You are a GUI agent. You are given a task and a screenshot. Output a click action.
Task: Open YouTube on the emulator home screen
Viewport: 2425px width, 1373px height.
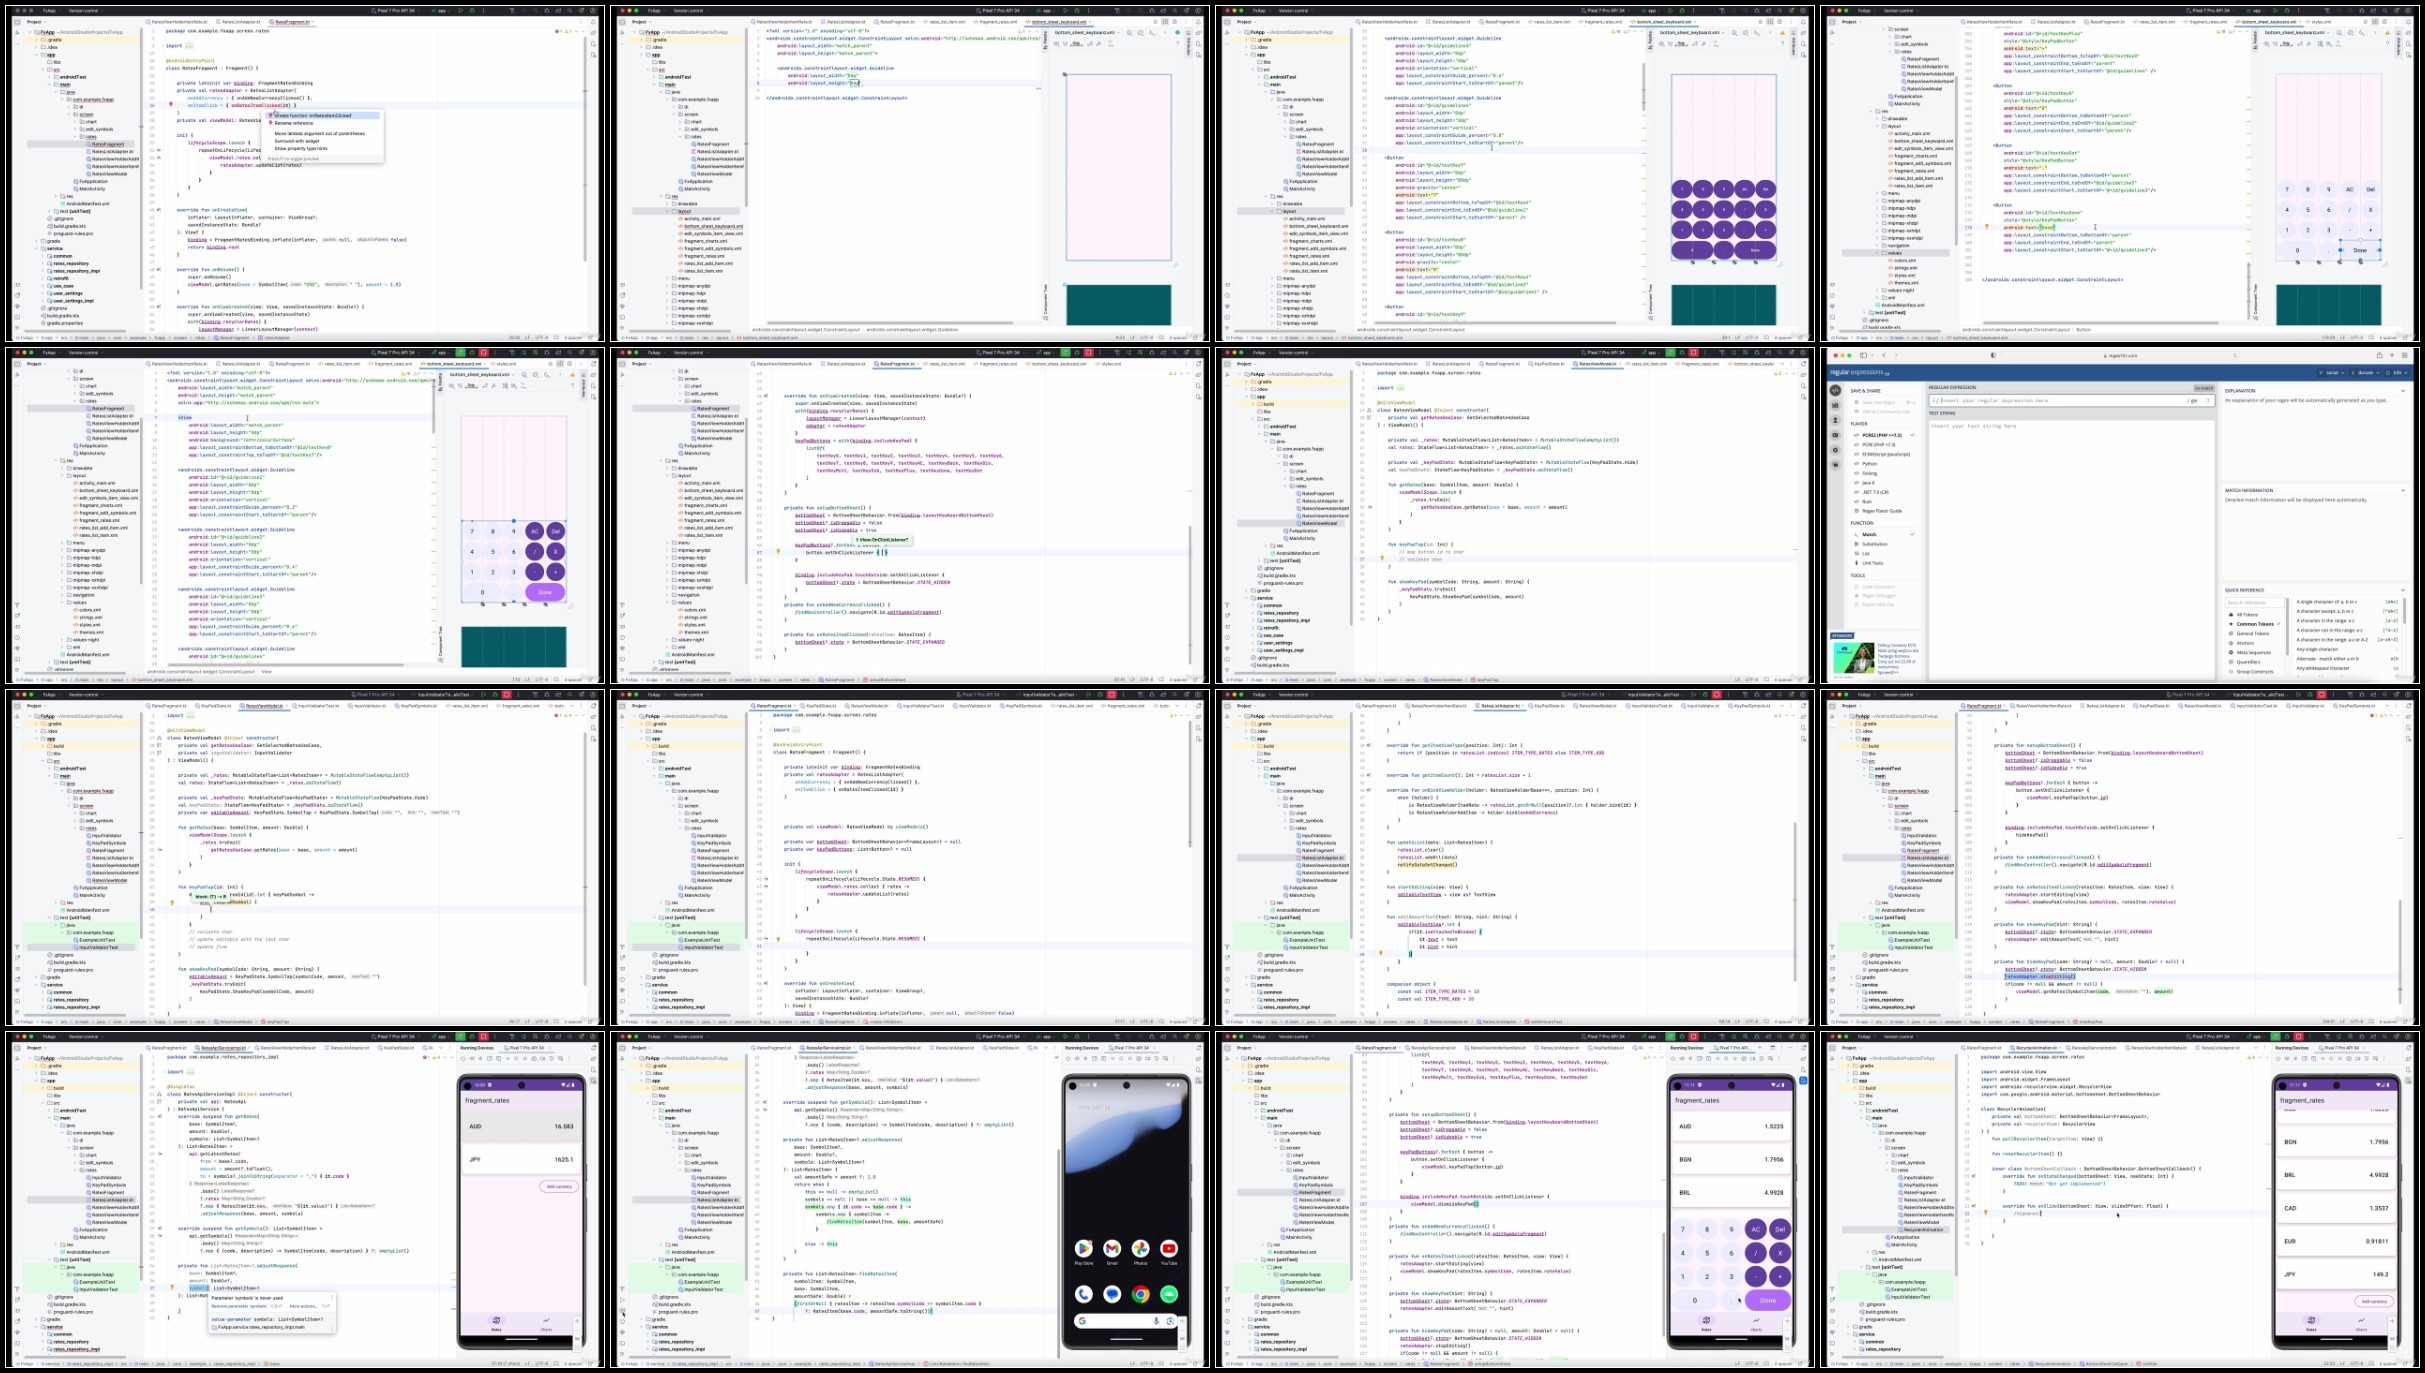tap(1169, 1248)
